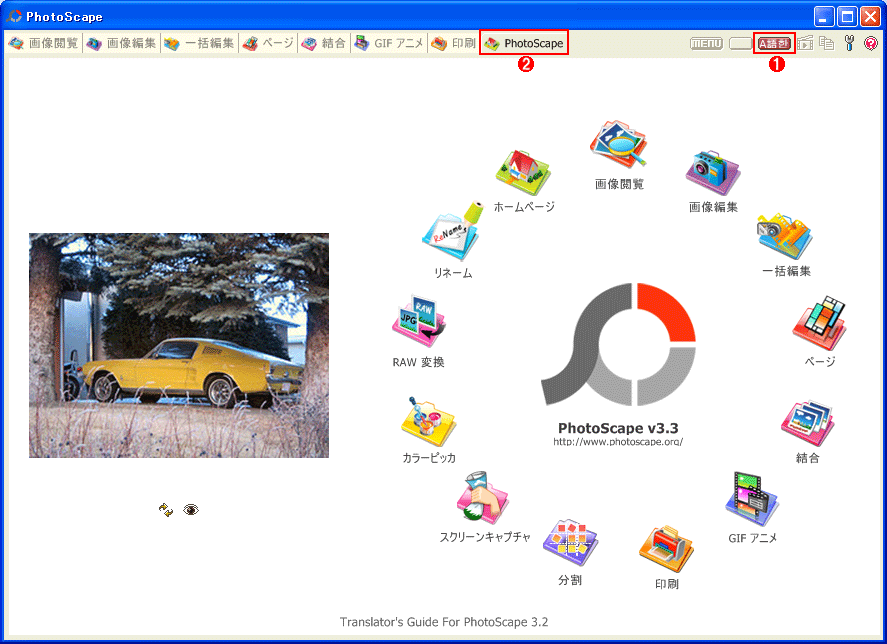Open the http://www.photoscape.org/ link
This screenshot has width=887, height=644.
coord(618,442)
